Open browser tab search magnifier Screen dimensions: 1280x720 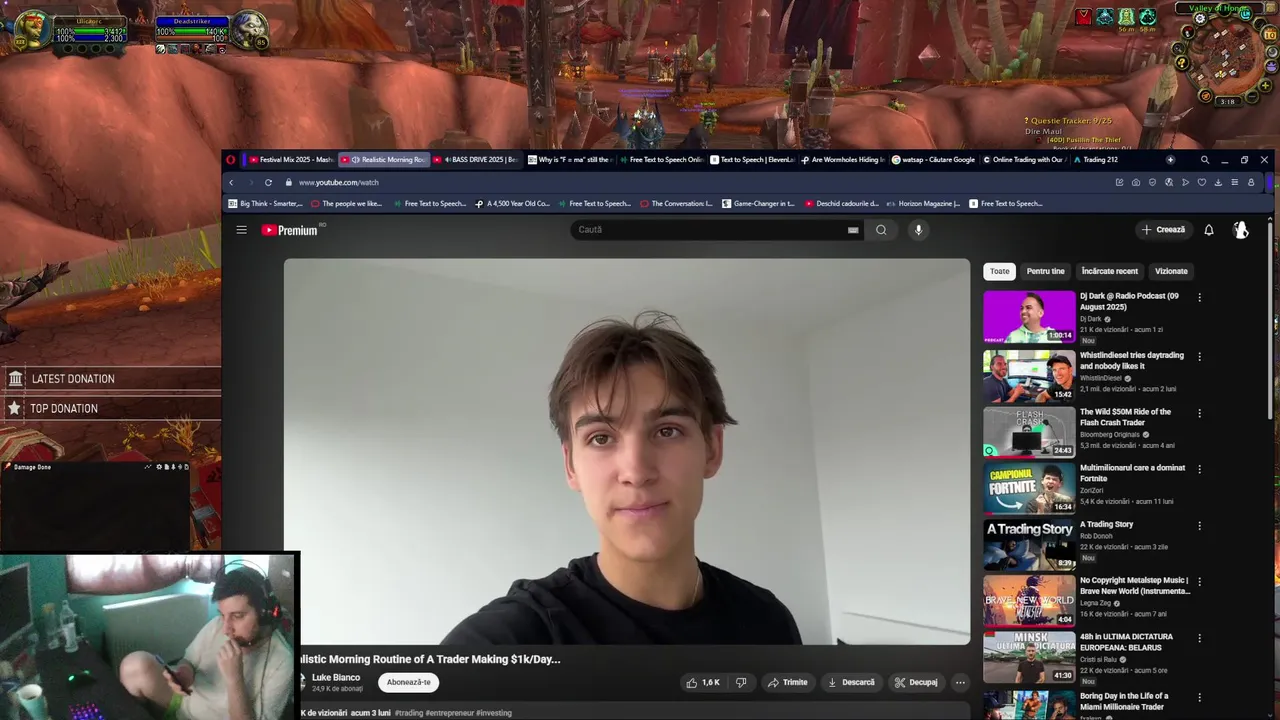coord(1205,160)
